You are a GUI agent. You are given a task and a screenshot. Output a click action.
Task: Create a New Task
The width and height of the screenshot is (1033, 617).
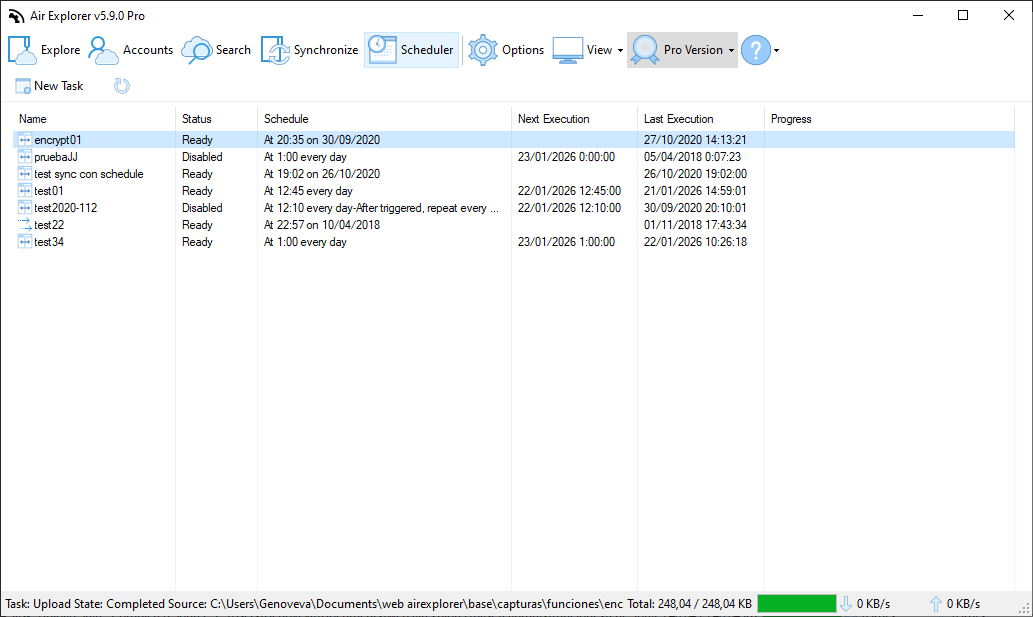click(x=48, y=86)
